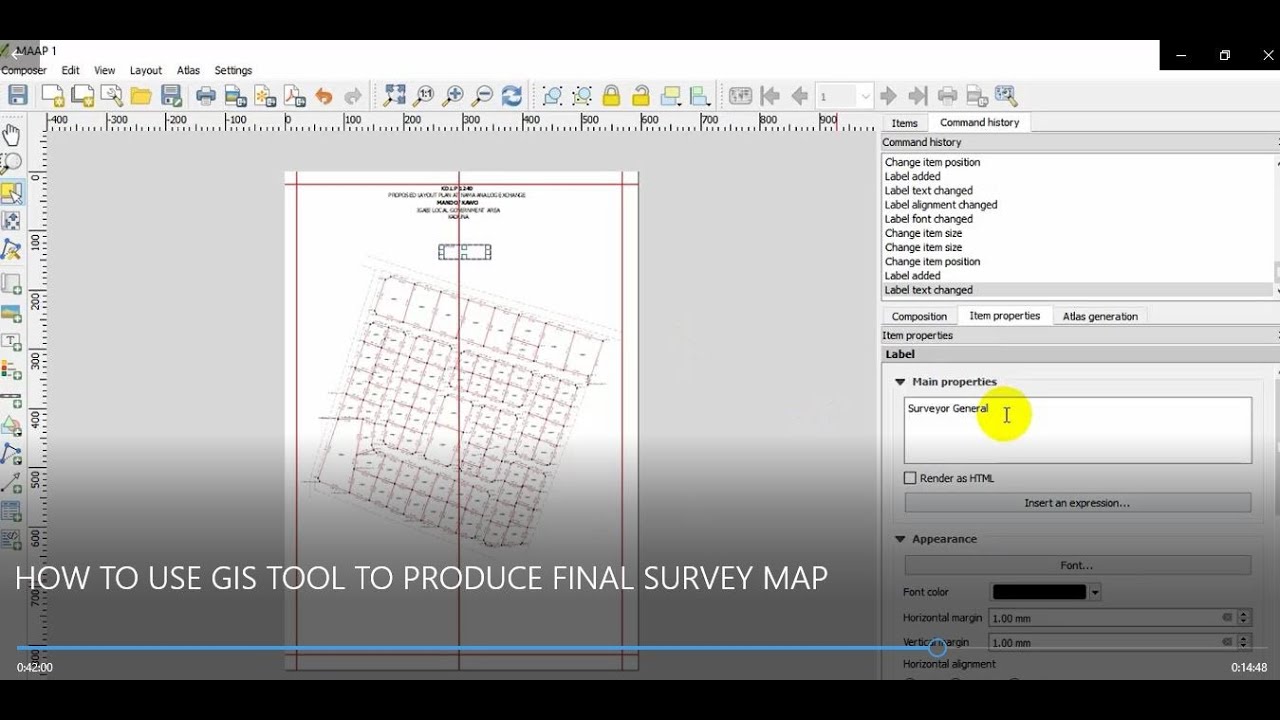Duplicate the current composer
This screenshot has width=1280, height=720.
[82, 96]
